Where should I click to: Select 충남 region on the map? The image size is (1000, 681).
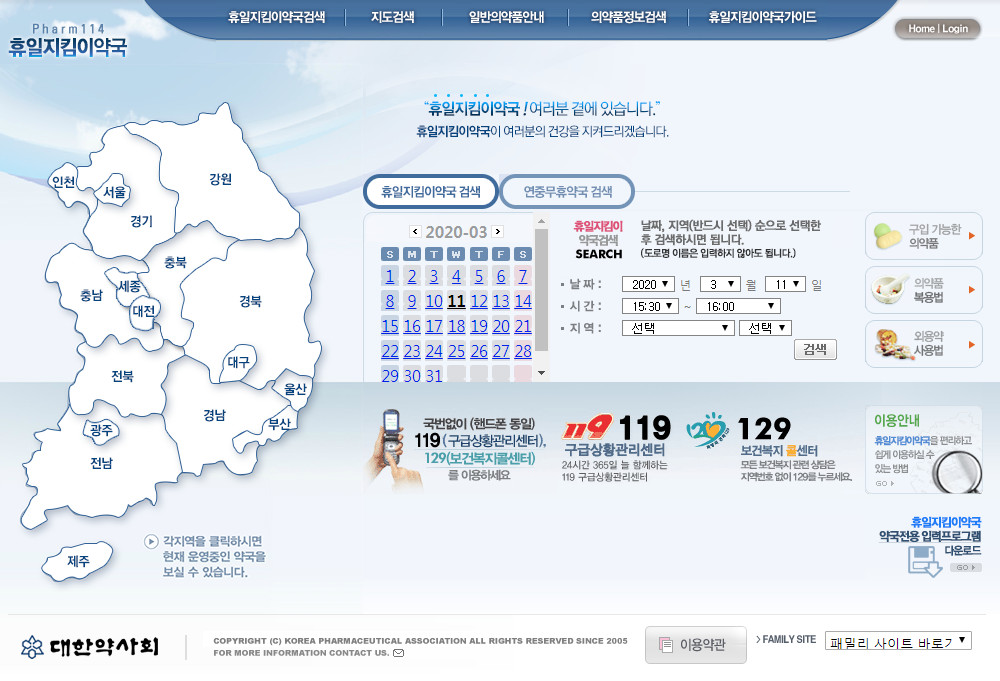[91, 295]
